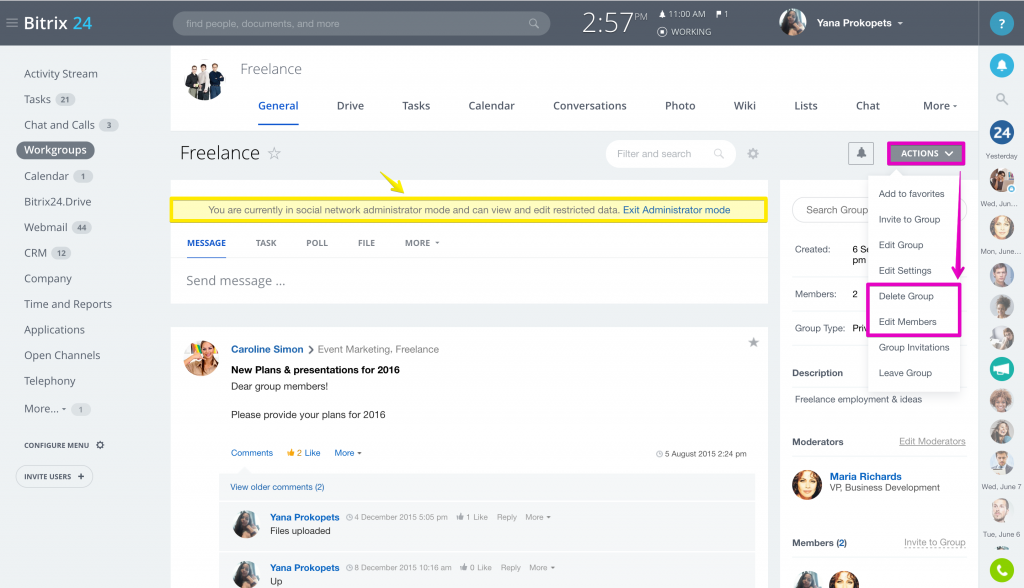Open notifications bell in the right sidebar

point(1001,65)
